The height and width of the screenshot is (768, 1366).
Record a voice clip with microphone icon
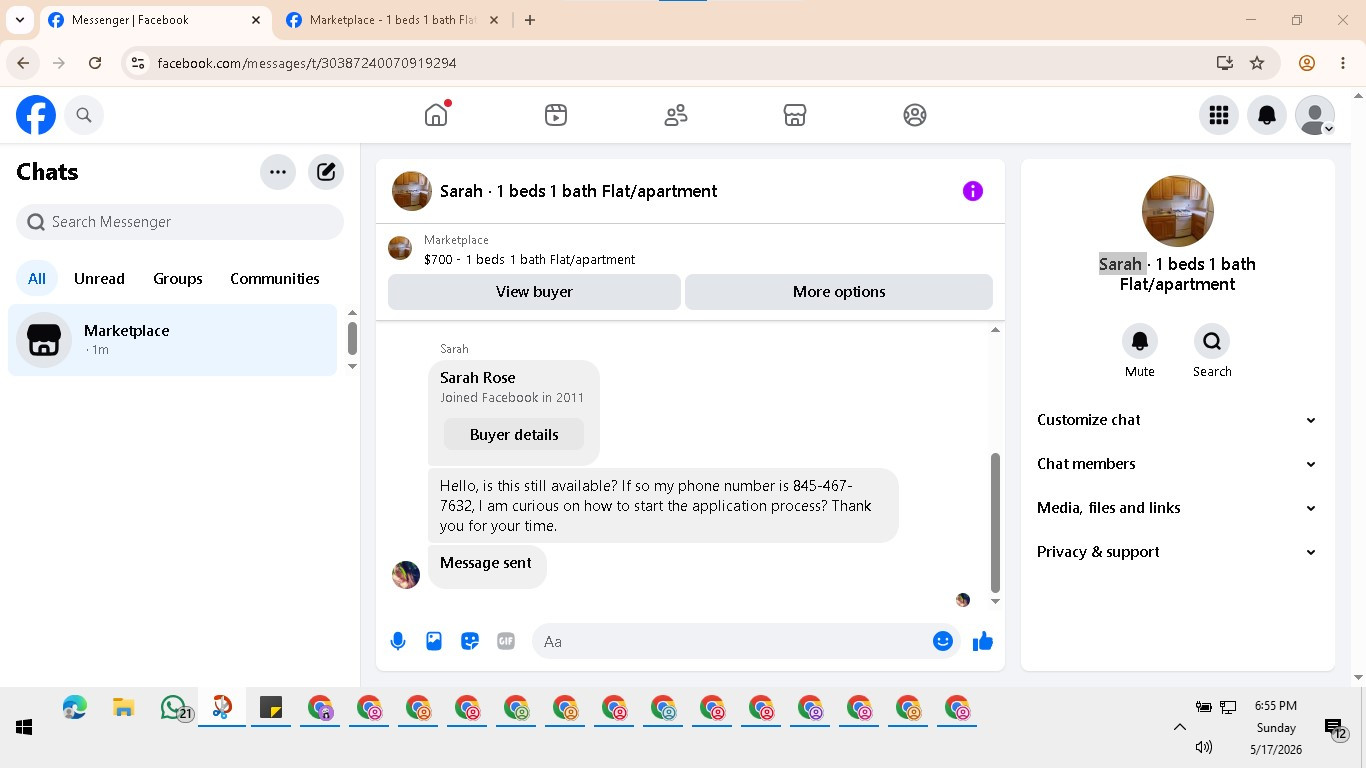coord(398,641)
